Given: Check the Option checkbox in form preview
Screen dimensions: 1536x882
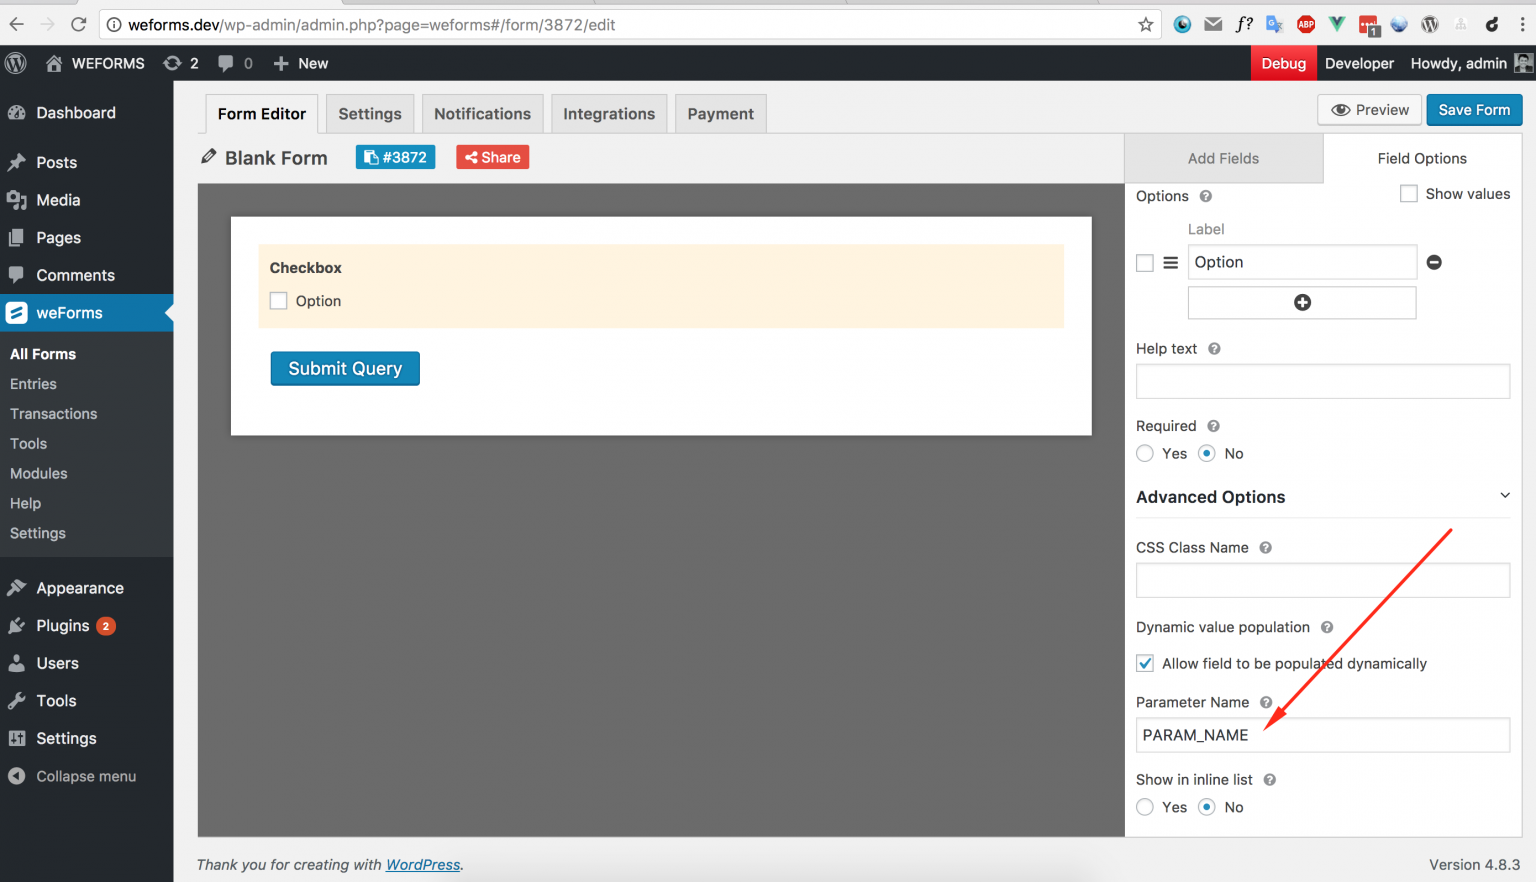Looking at the screenshot, I should (279, 301).
